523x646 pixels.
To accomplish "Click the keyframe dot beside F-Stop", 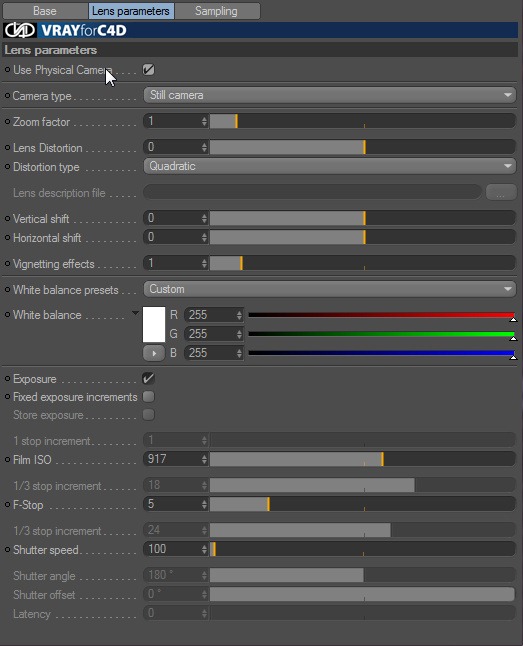I will pos(7,504).
